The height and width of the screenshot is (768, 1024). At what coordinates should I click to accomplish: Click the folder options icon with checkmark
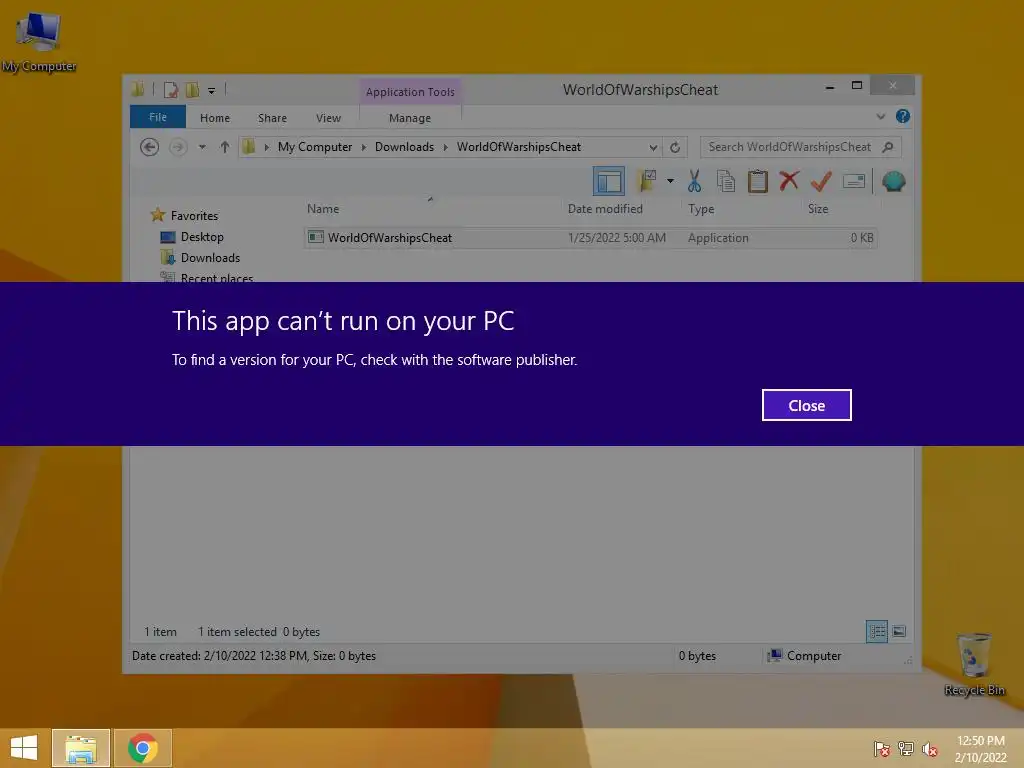[647, 181]
